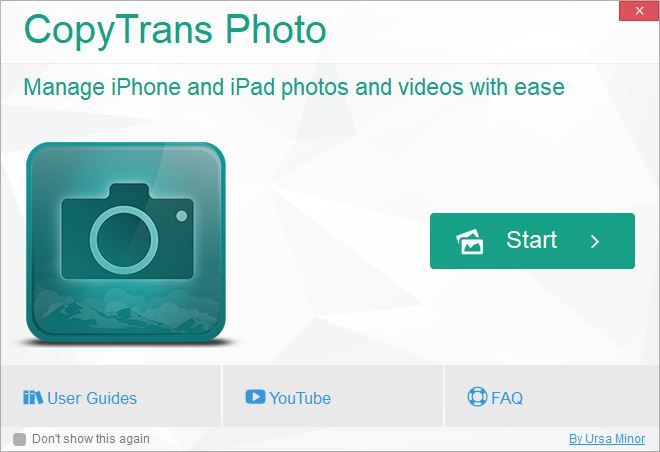Click the CopyTrans Photo title heading
This screenshot has height=452, width=660.
click(x=175, y=30)
